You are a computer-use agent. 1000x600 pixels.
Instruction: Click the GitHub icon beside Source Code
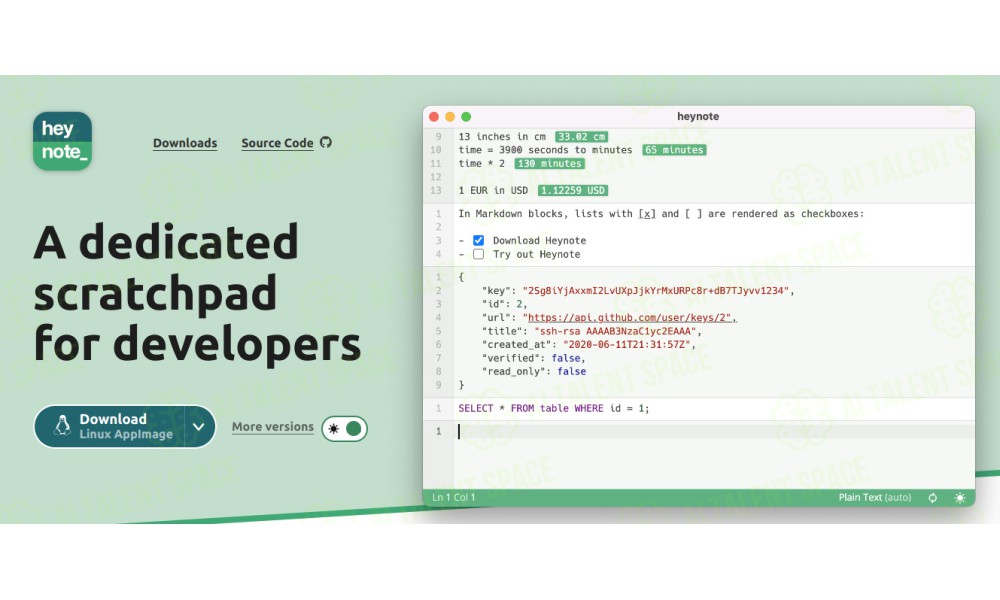(x=326, y=142)
